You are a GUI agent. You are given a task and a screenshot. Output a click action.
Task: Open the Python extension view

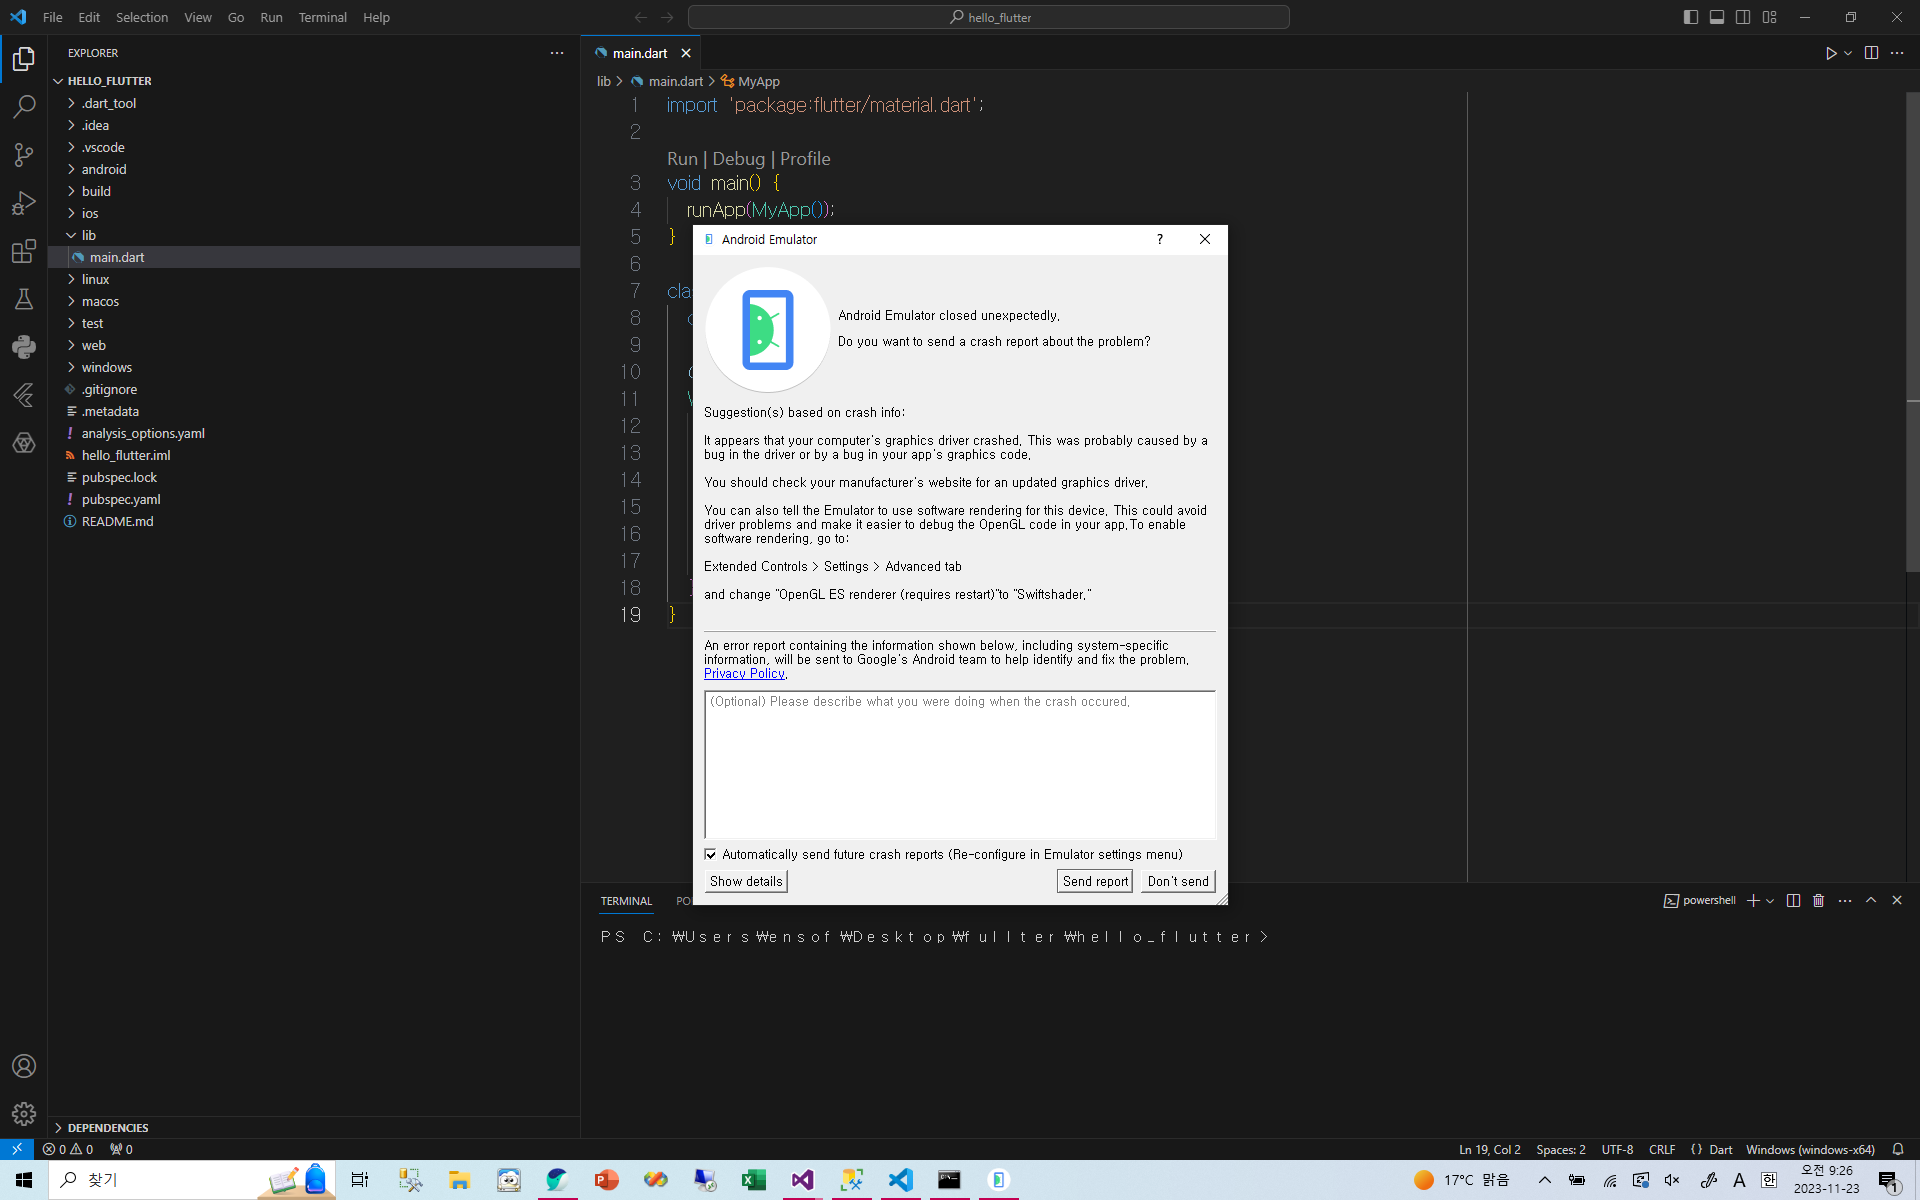[x=24, y=347]
